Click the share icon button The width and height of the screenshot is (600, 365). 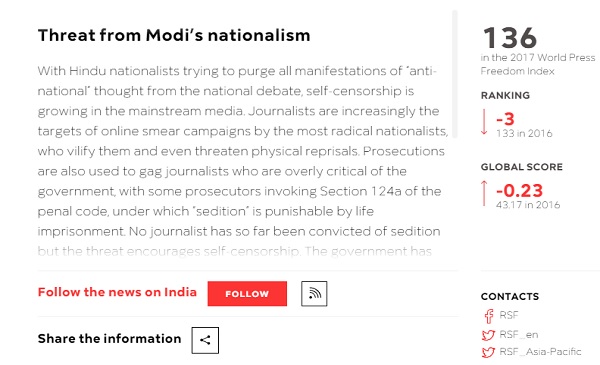click(205, 340)
